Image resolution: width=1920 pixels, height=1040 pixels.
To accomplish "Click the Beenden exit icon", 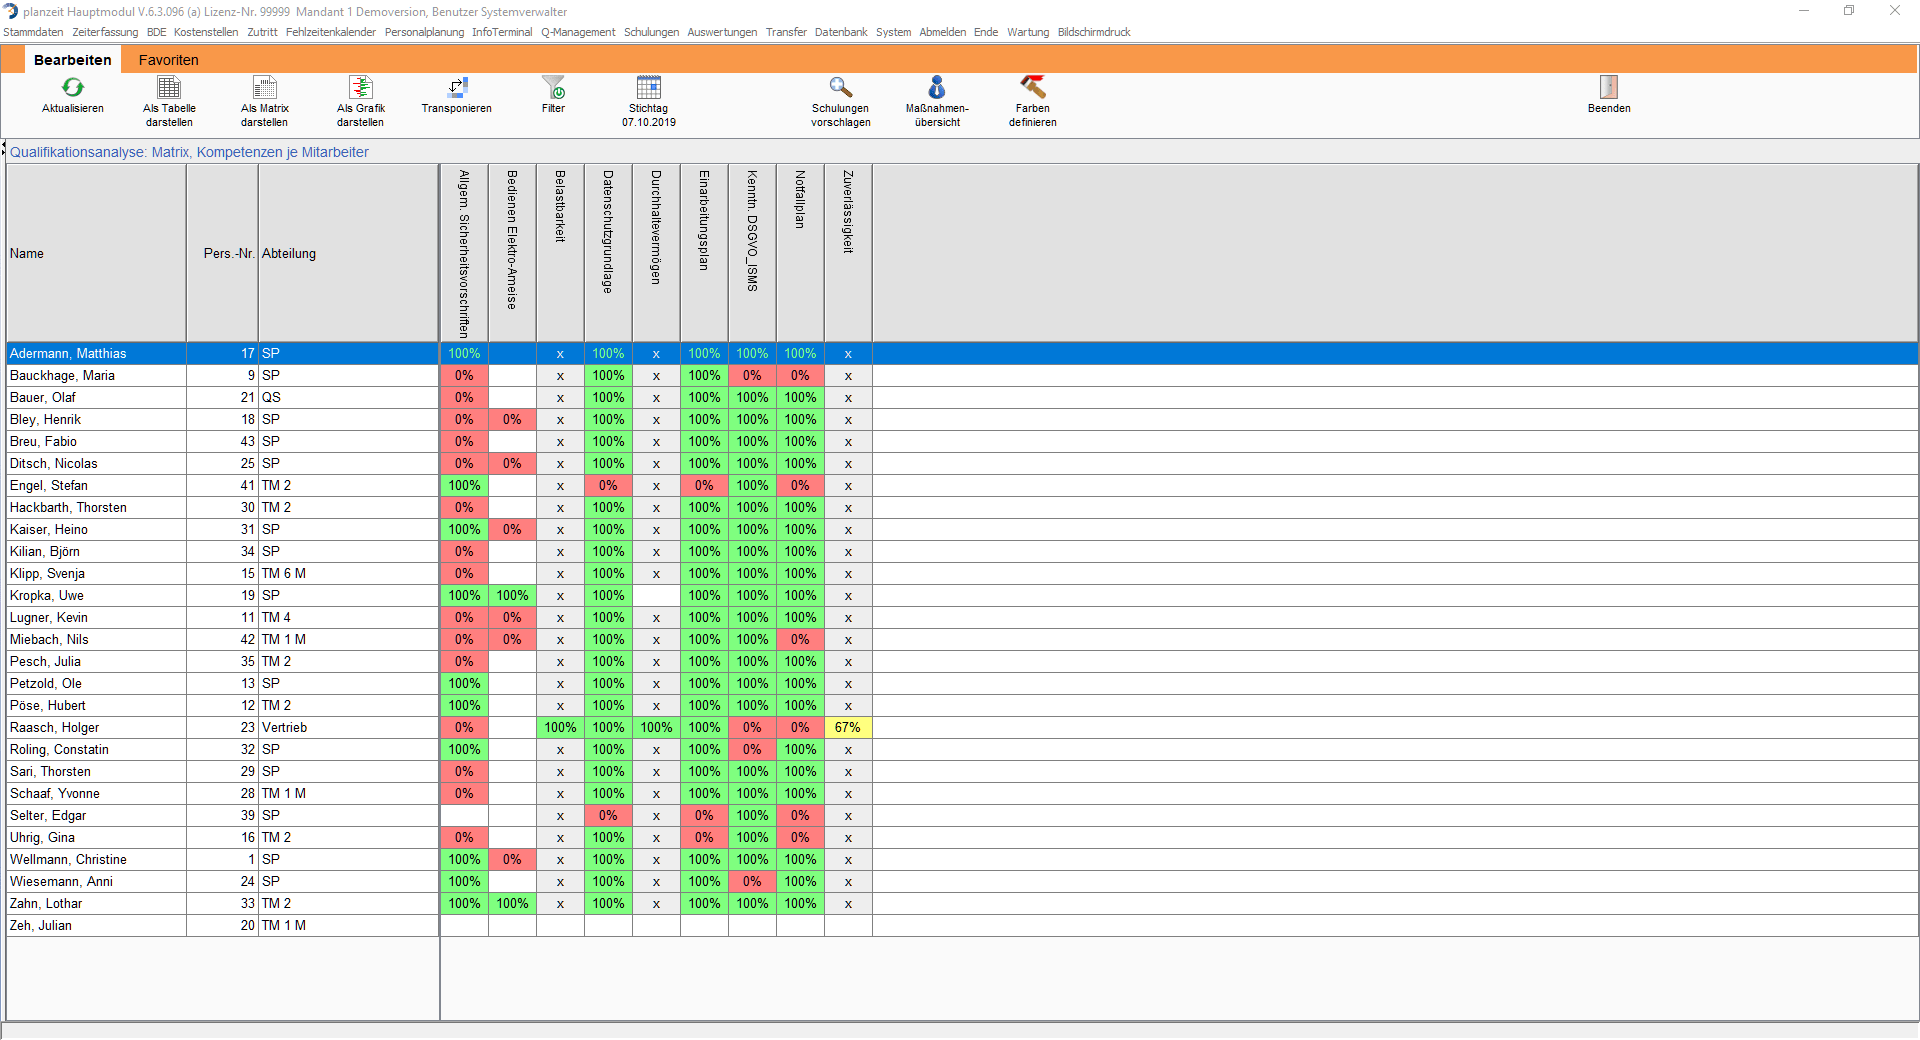I will coord(1608,88).
